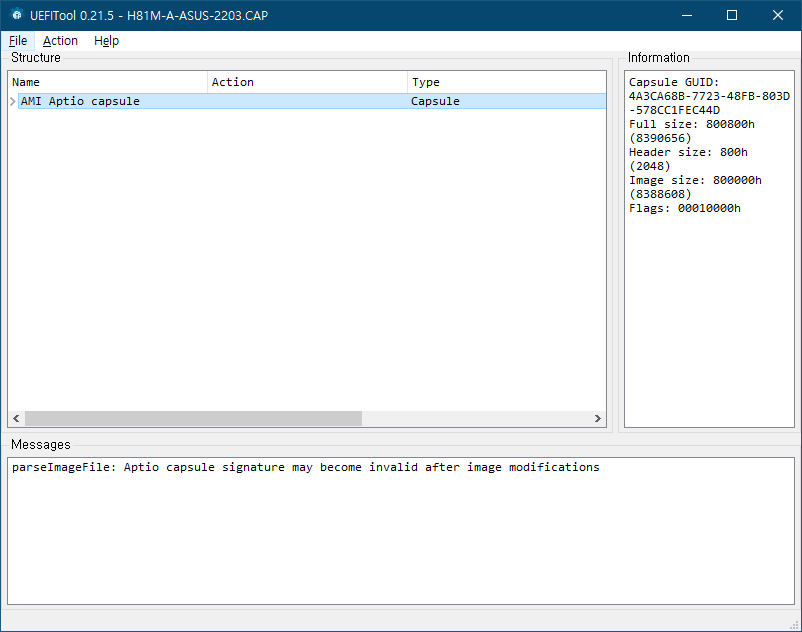Click the Flags: 00010000h line
The height and width of the screenshot is (632, 802).
pyautogui.click(x=684, y=208)
